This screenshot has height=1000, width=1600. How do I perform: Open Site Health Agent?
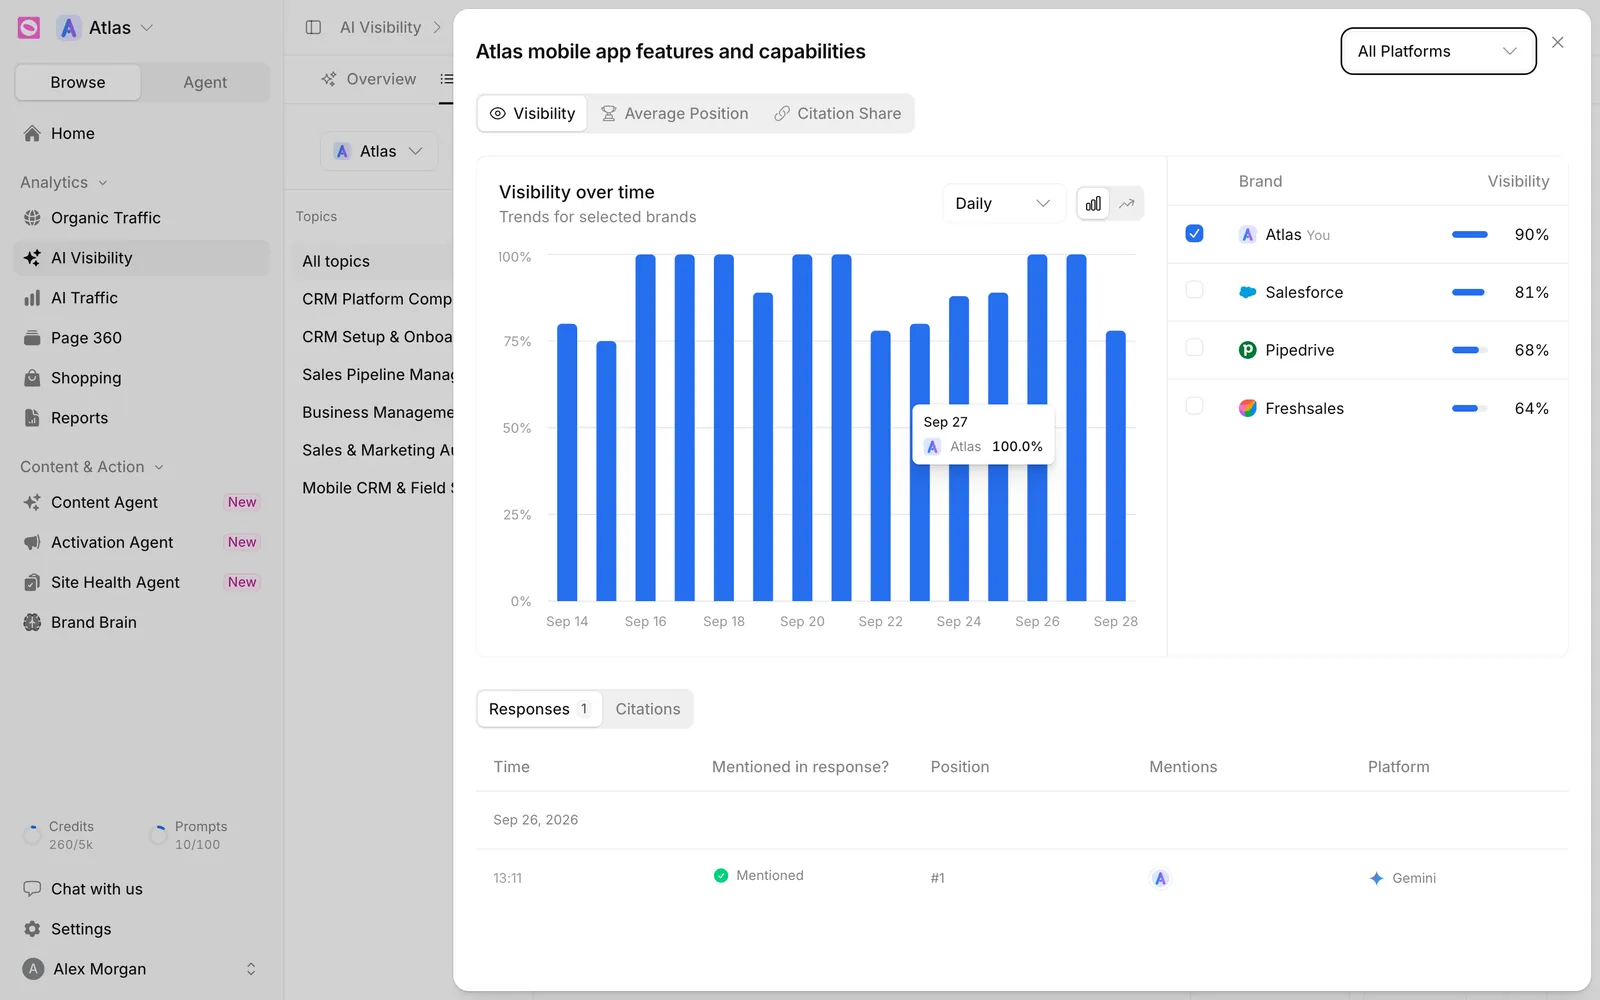pyautogui.click(x=141, y=582)
